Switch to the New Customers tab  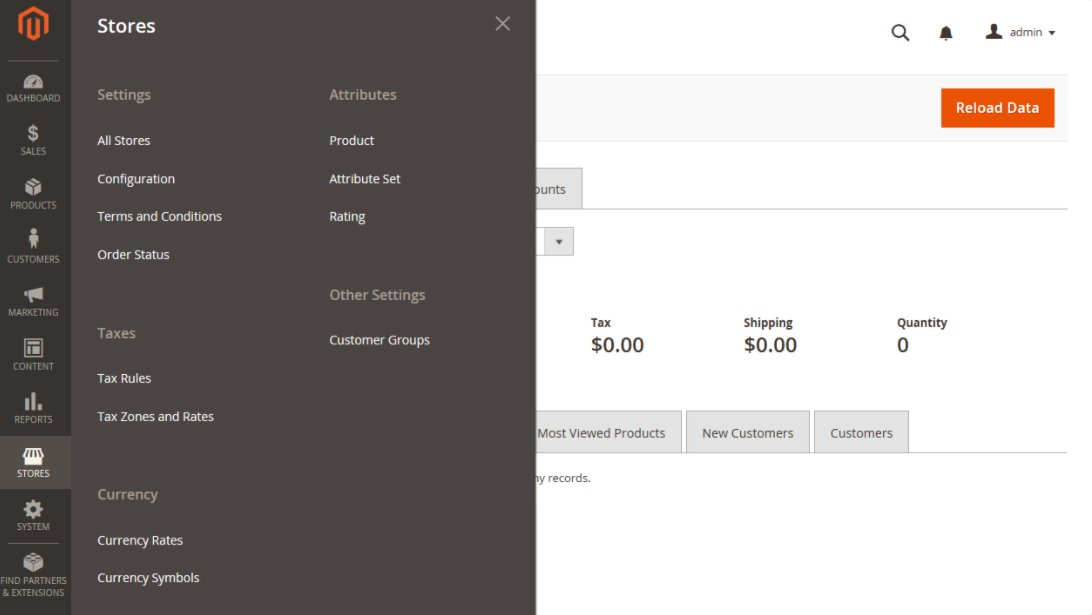tap(747, 433)
